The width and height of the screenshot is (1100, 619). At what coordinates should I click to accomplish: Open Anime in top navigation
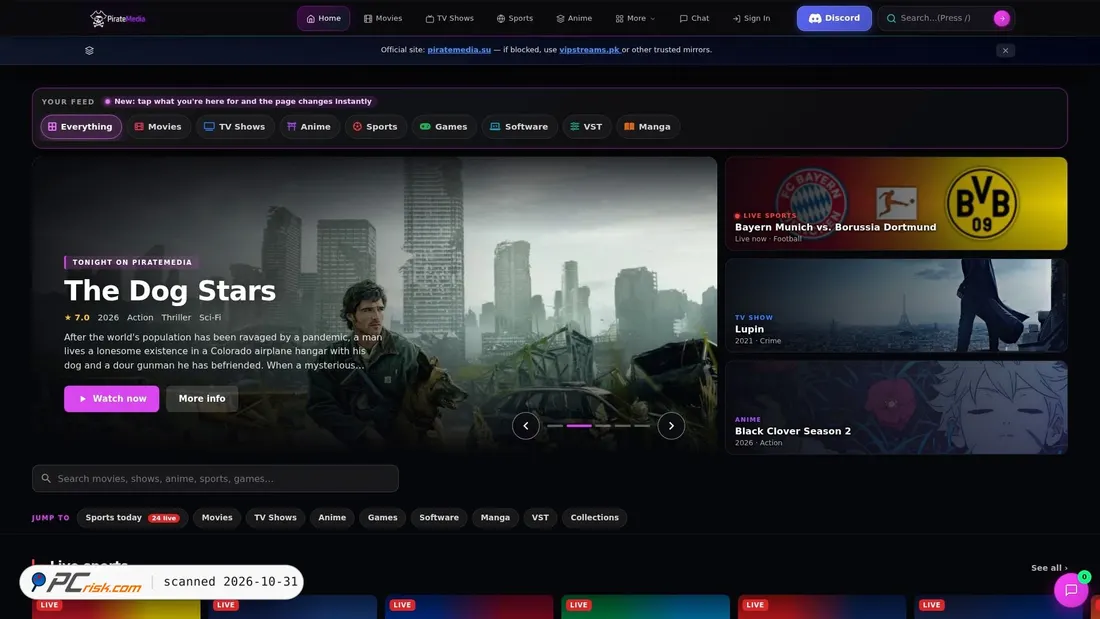[575, 18]
